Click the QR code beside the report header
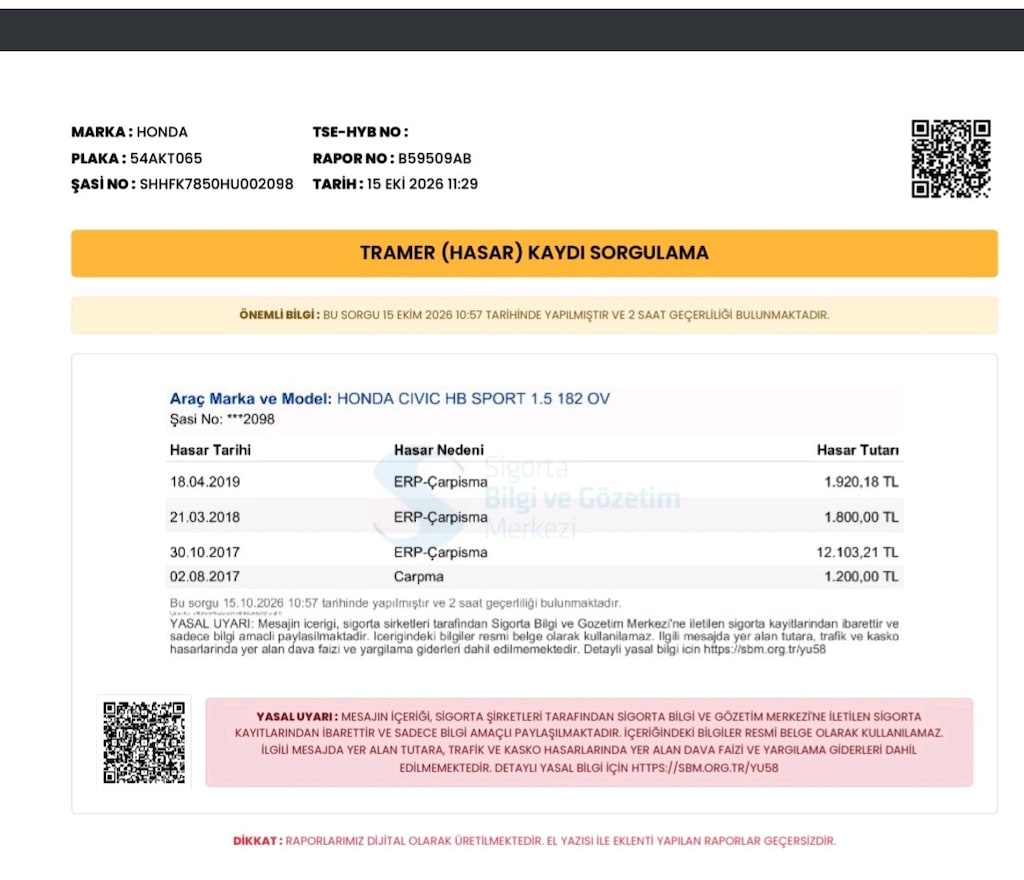 click(x=951, y=158)
